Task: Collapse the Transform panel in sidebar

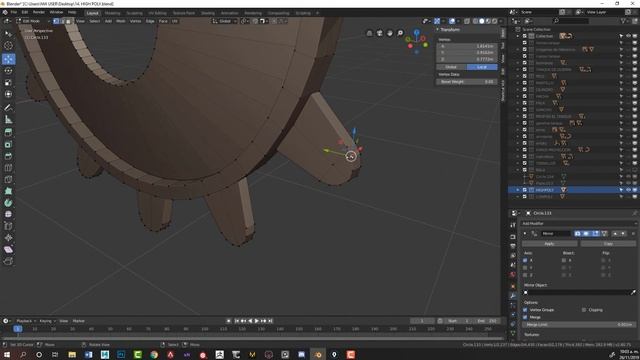Action: [x=438, y=29]
